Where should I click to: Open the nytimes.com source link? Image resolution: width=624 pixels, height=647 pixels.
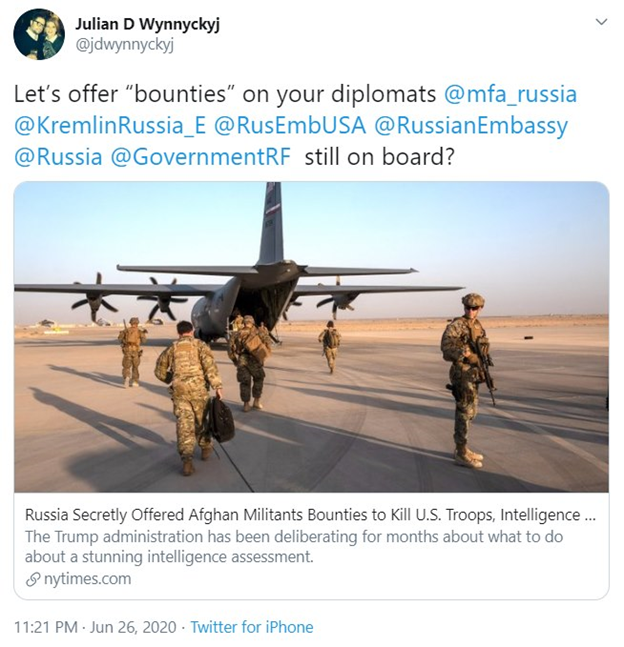[x=87, y=579]
